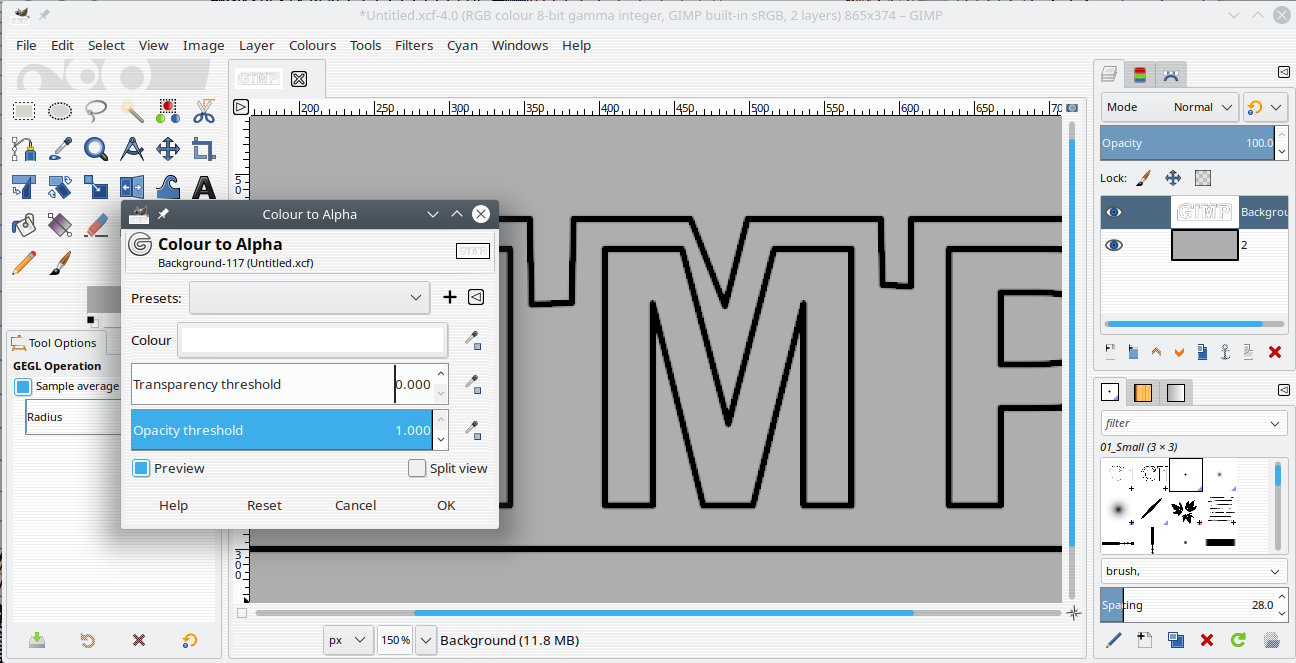Enable the Split view checkbox

click(417, 468)
